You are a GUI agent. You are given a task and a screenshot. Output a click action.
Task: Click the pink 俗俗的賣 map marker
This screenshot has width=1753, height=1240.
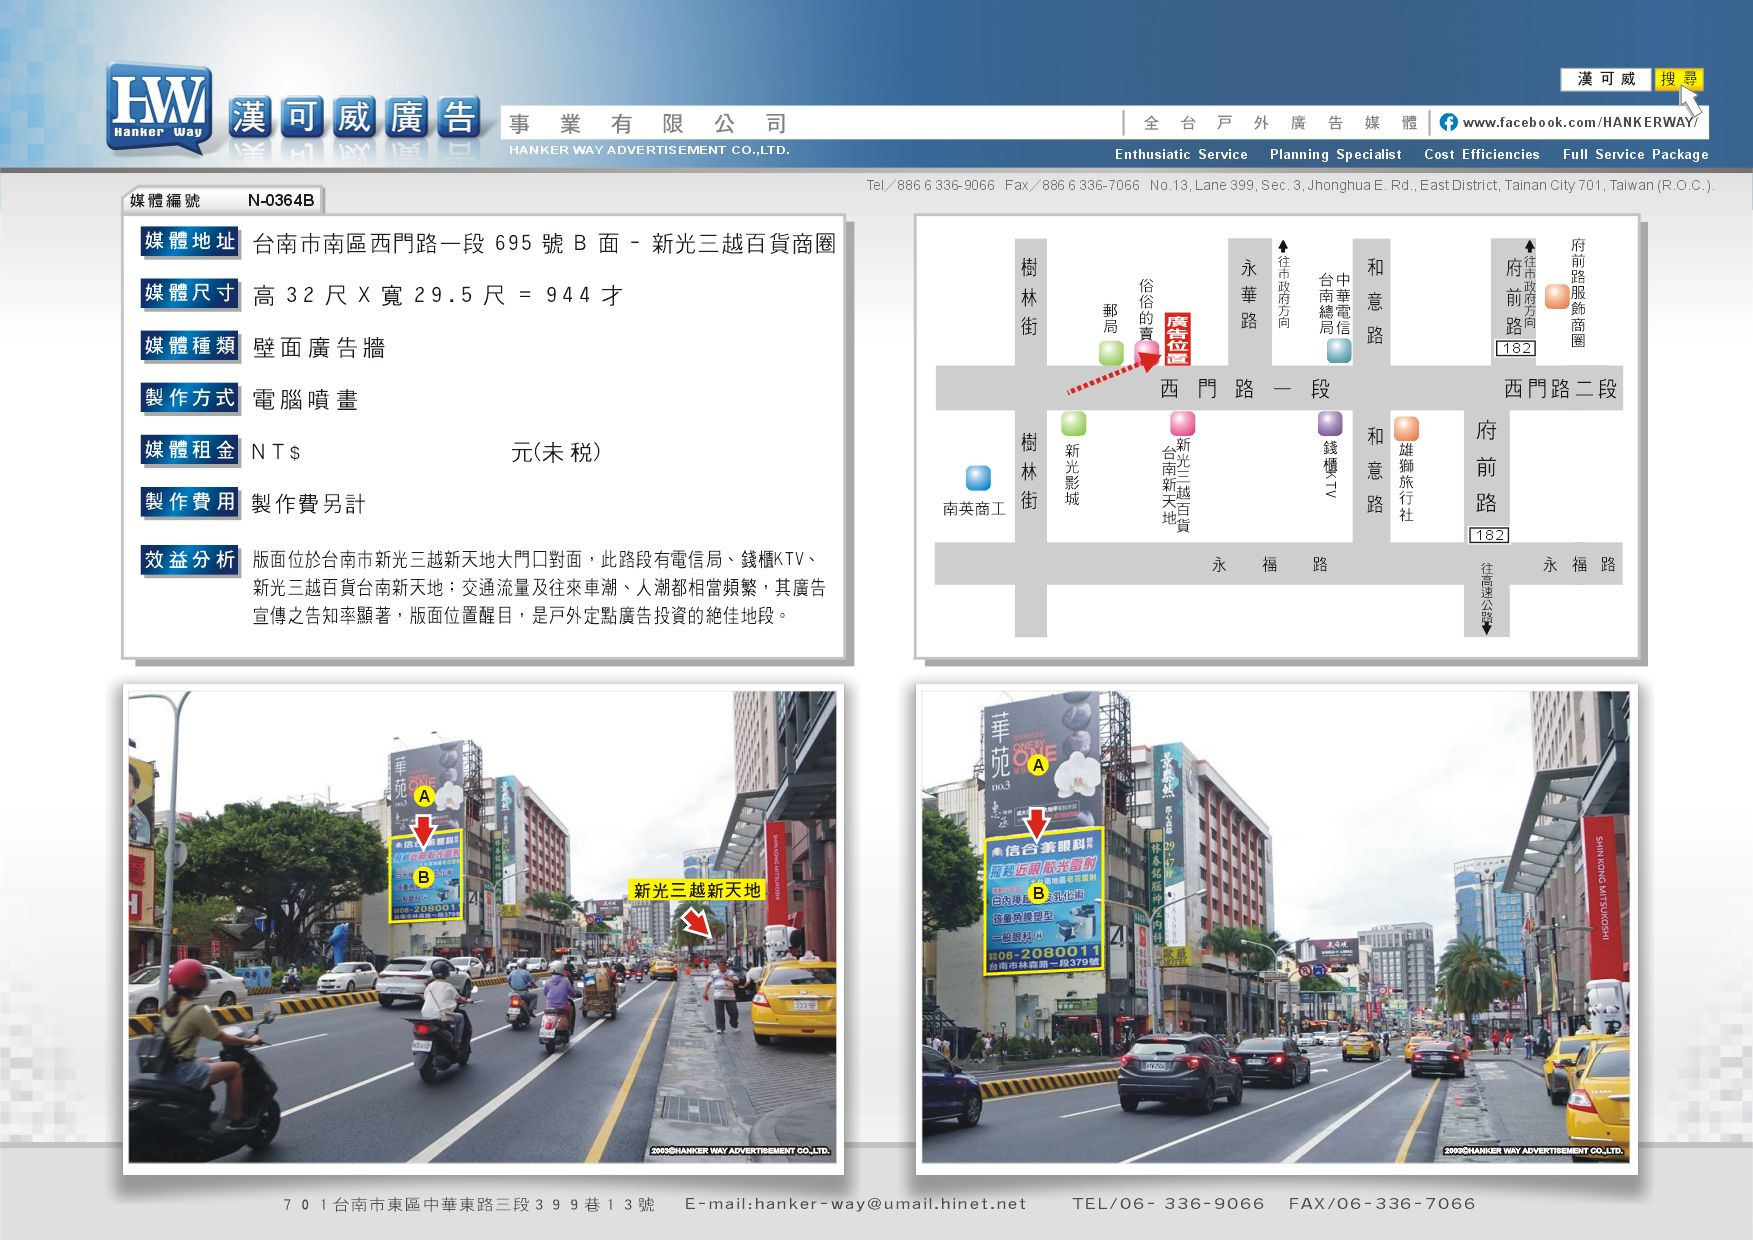[x=1147, y=352]
